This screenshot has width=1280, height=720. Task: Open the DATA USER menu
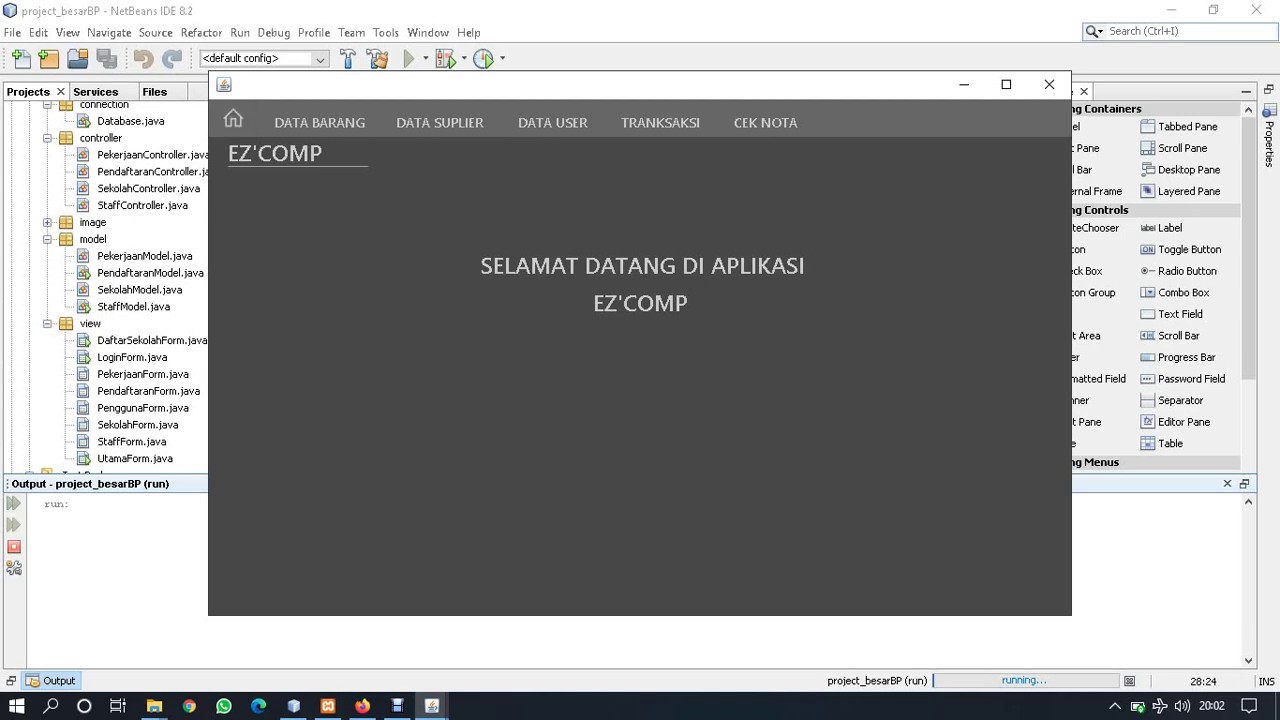(553, 123)
